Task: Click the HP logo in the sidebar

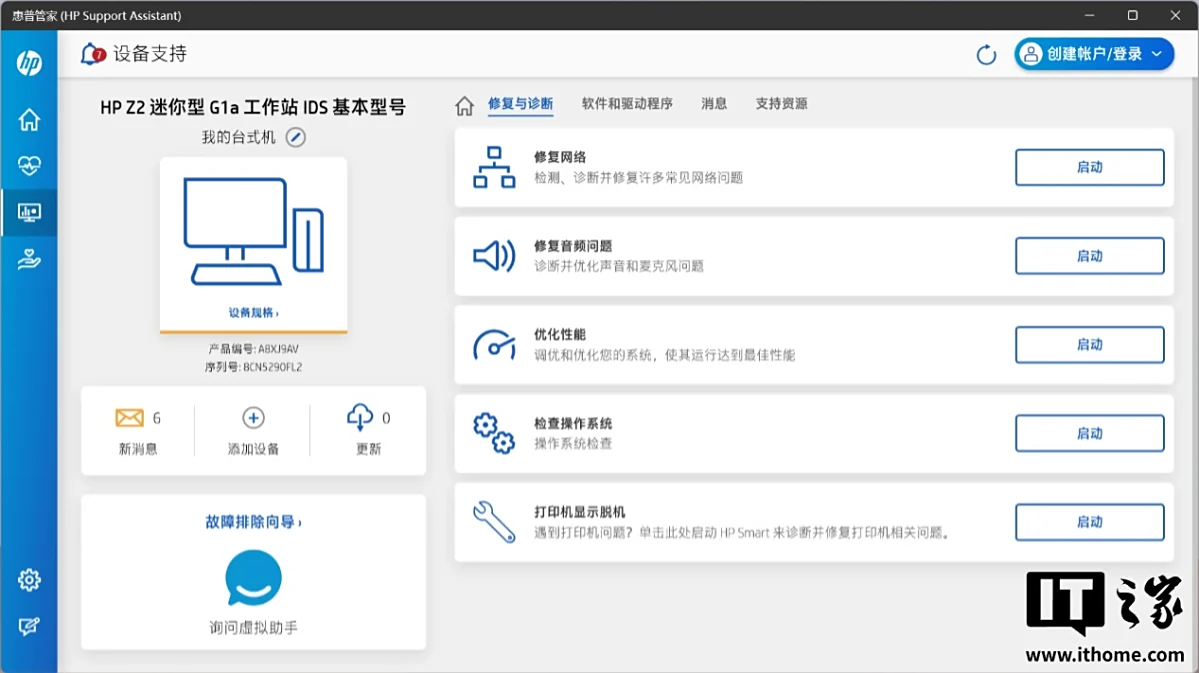Action: (x=29, y=63)
